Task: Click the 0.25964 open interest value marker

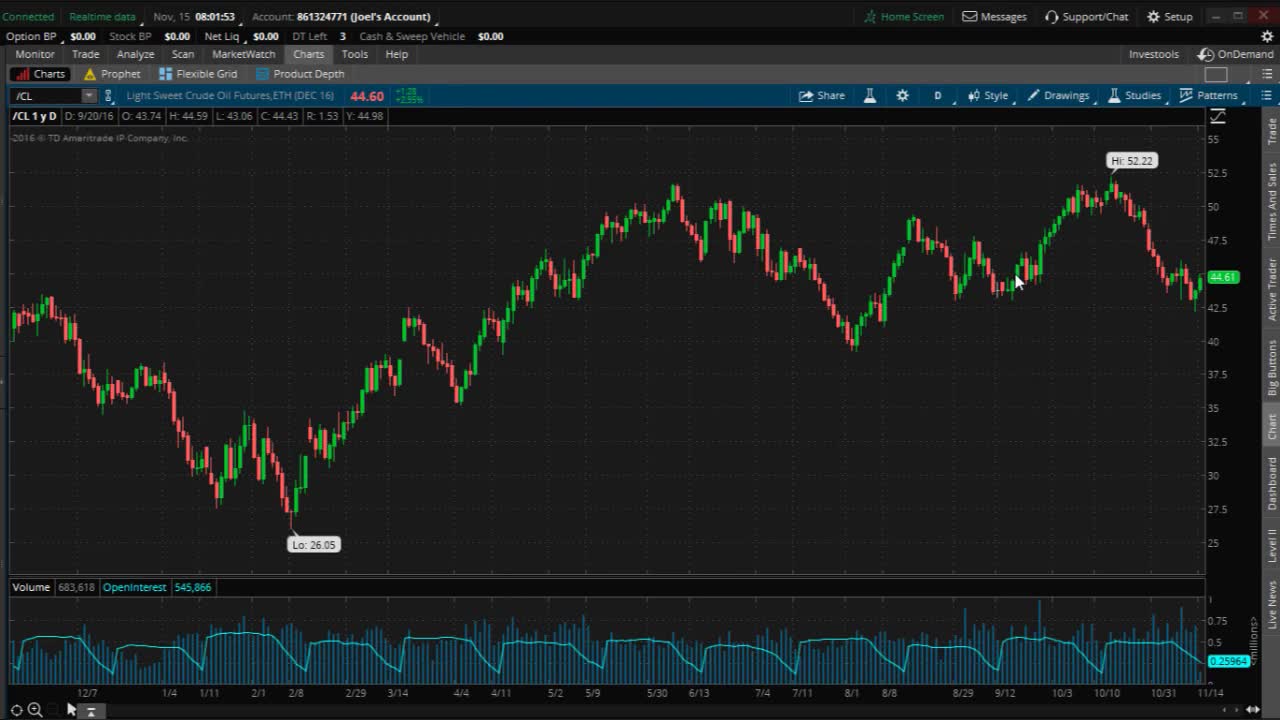Action: coord(1228,661)
